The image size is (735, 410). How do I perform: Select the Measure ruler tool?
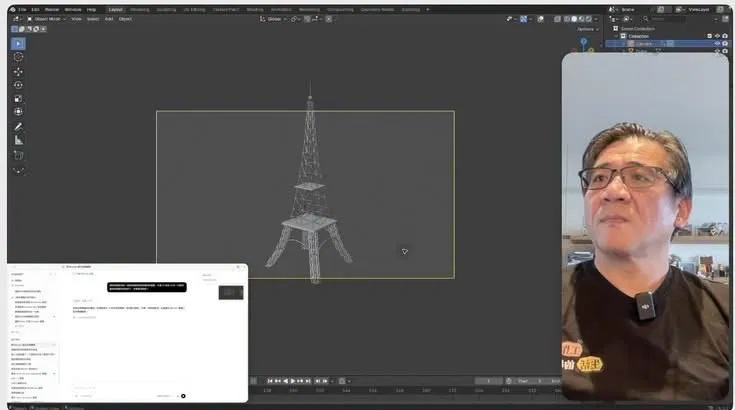(18, 140)
